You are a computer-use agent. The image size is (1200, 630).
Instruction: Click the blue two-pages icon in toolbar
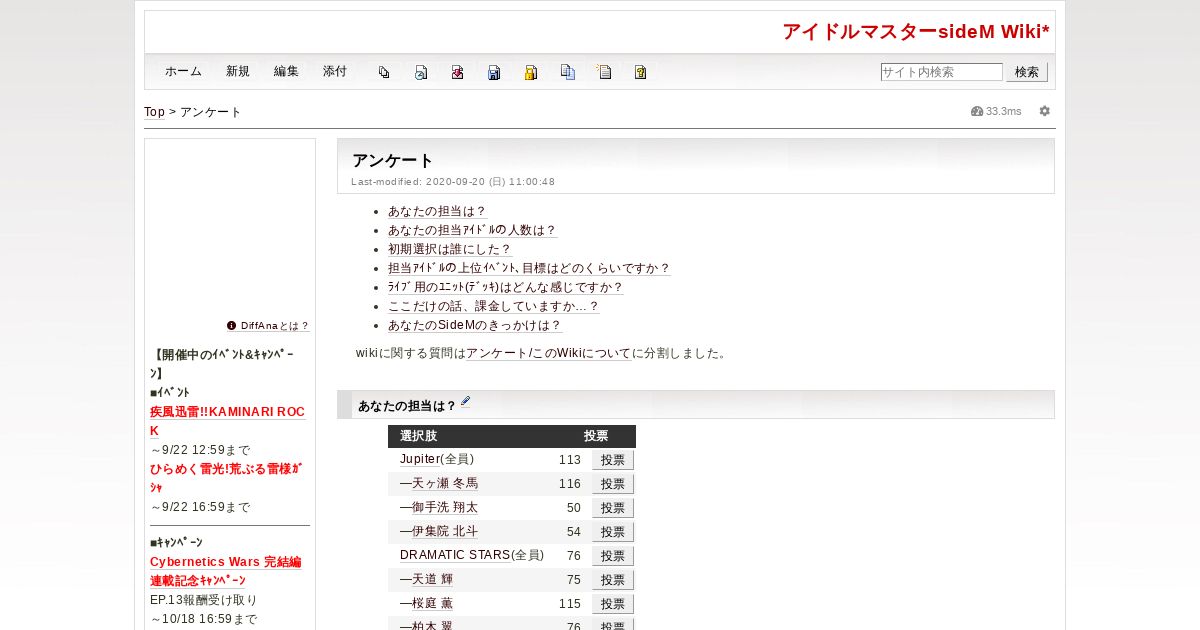coord(568,72)
